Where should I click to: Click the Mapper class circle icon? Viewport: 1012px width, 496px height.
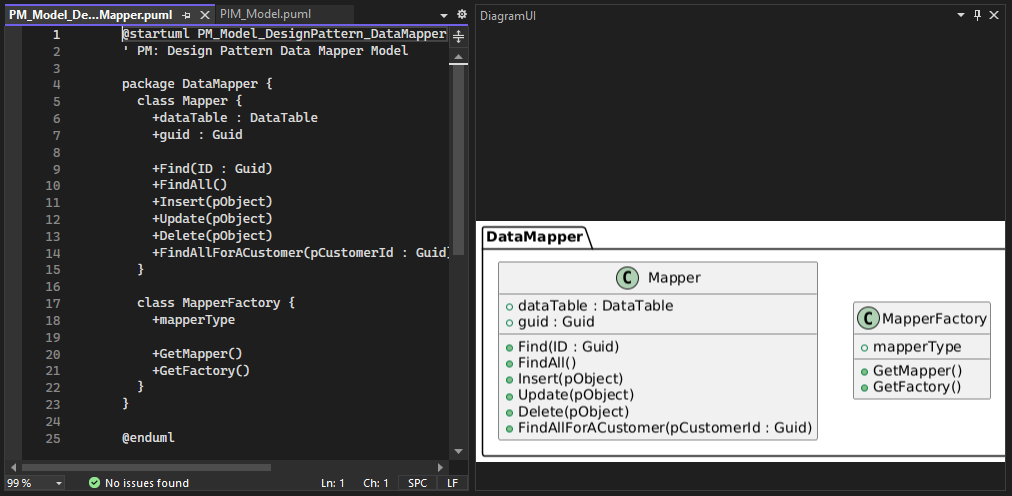click(x=626, y=278)
